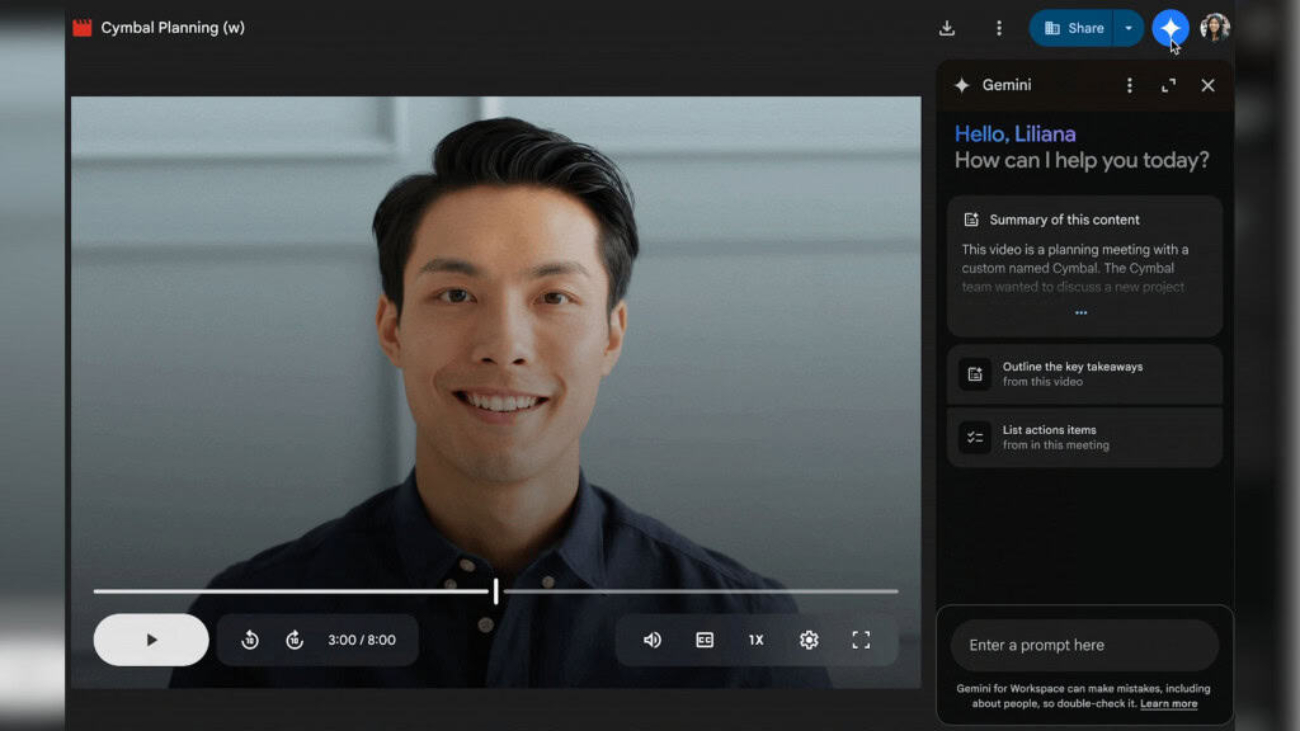Select Outline the key takeaways suggestion
Image resolution: width=1300 pixels, height=731 pixels.
click(x=1085, y=374)
